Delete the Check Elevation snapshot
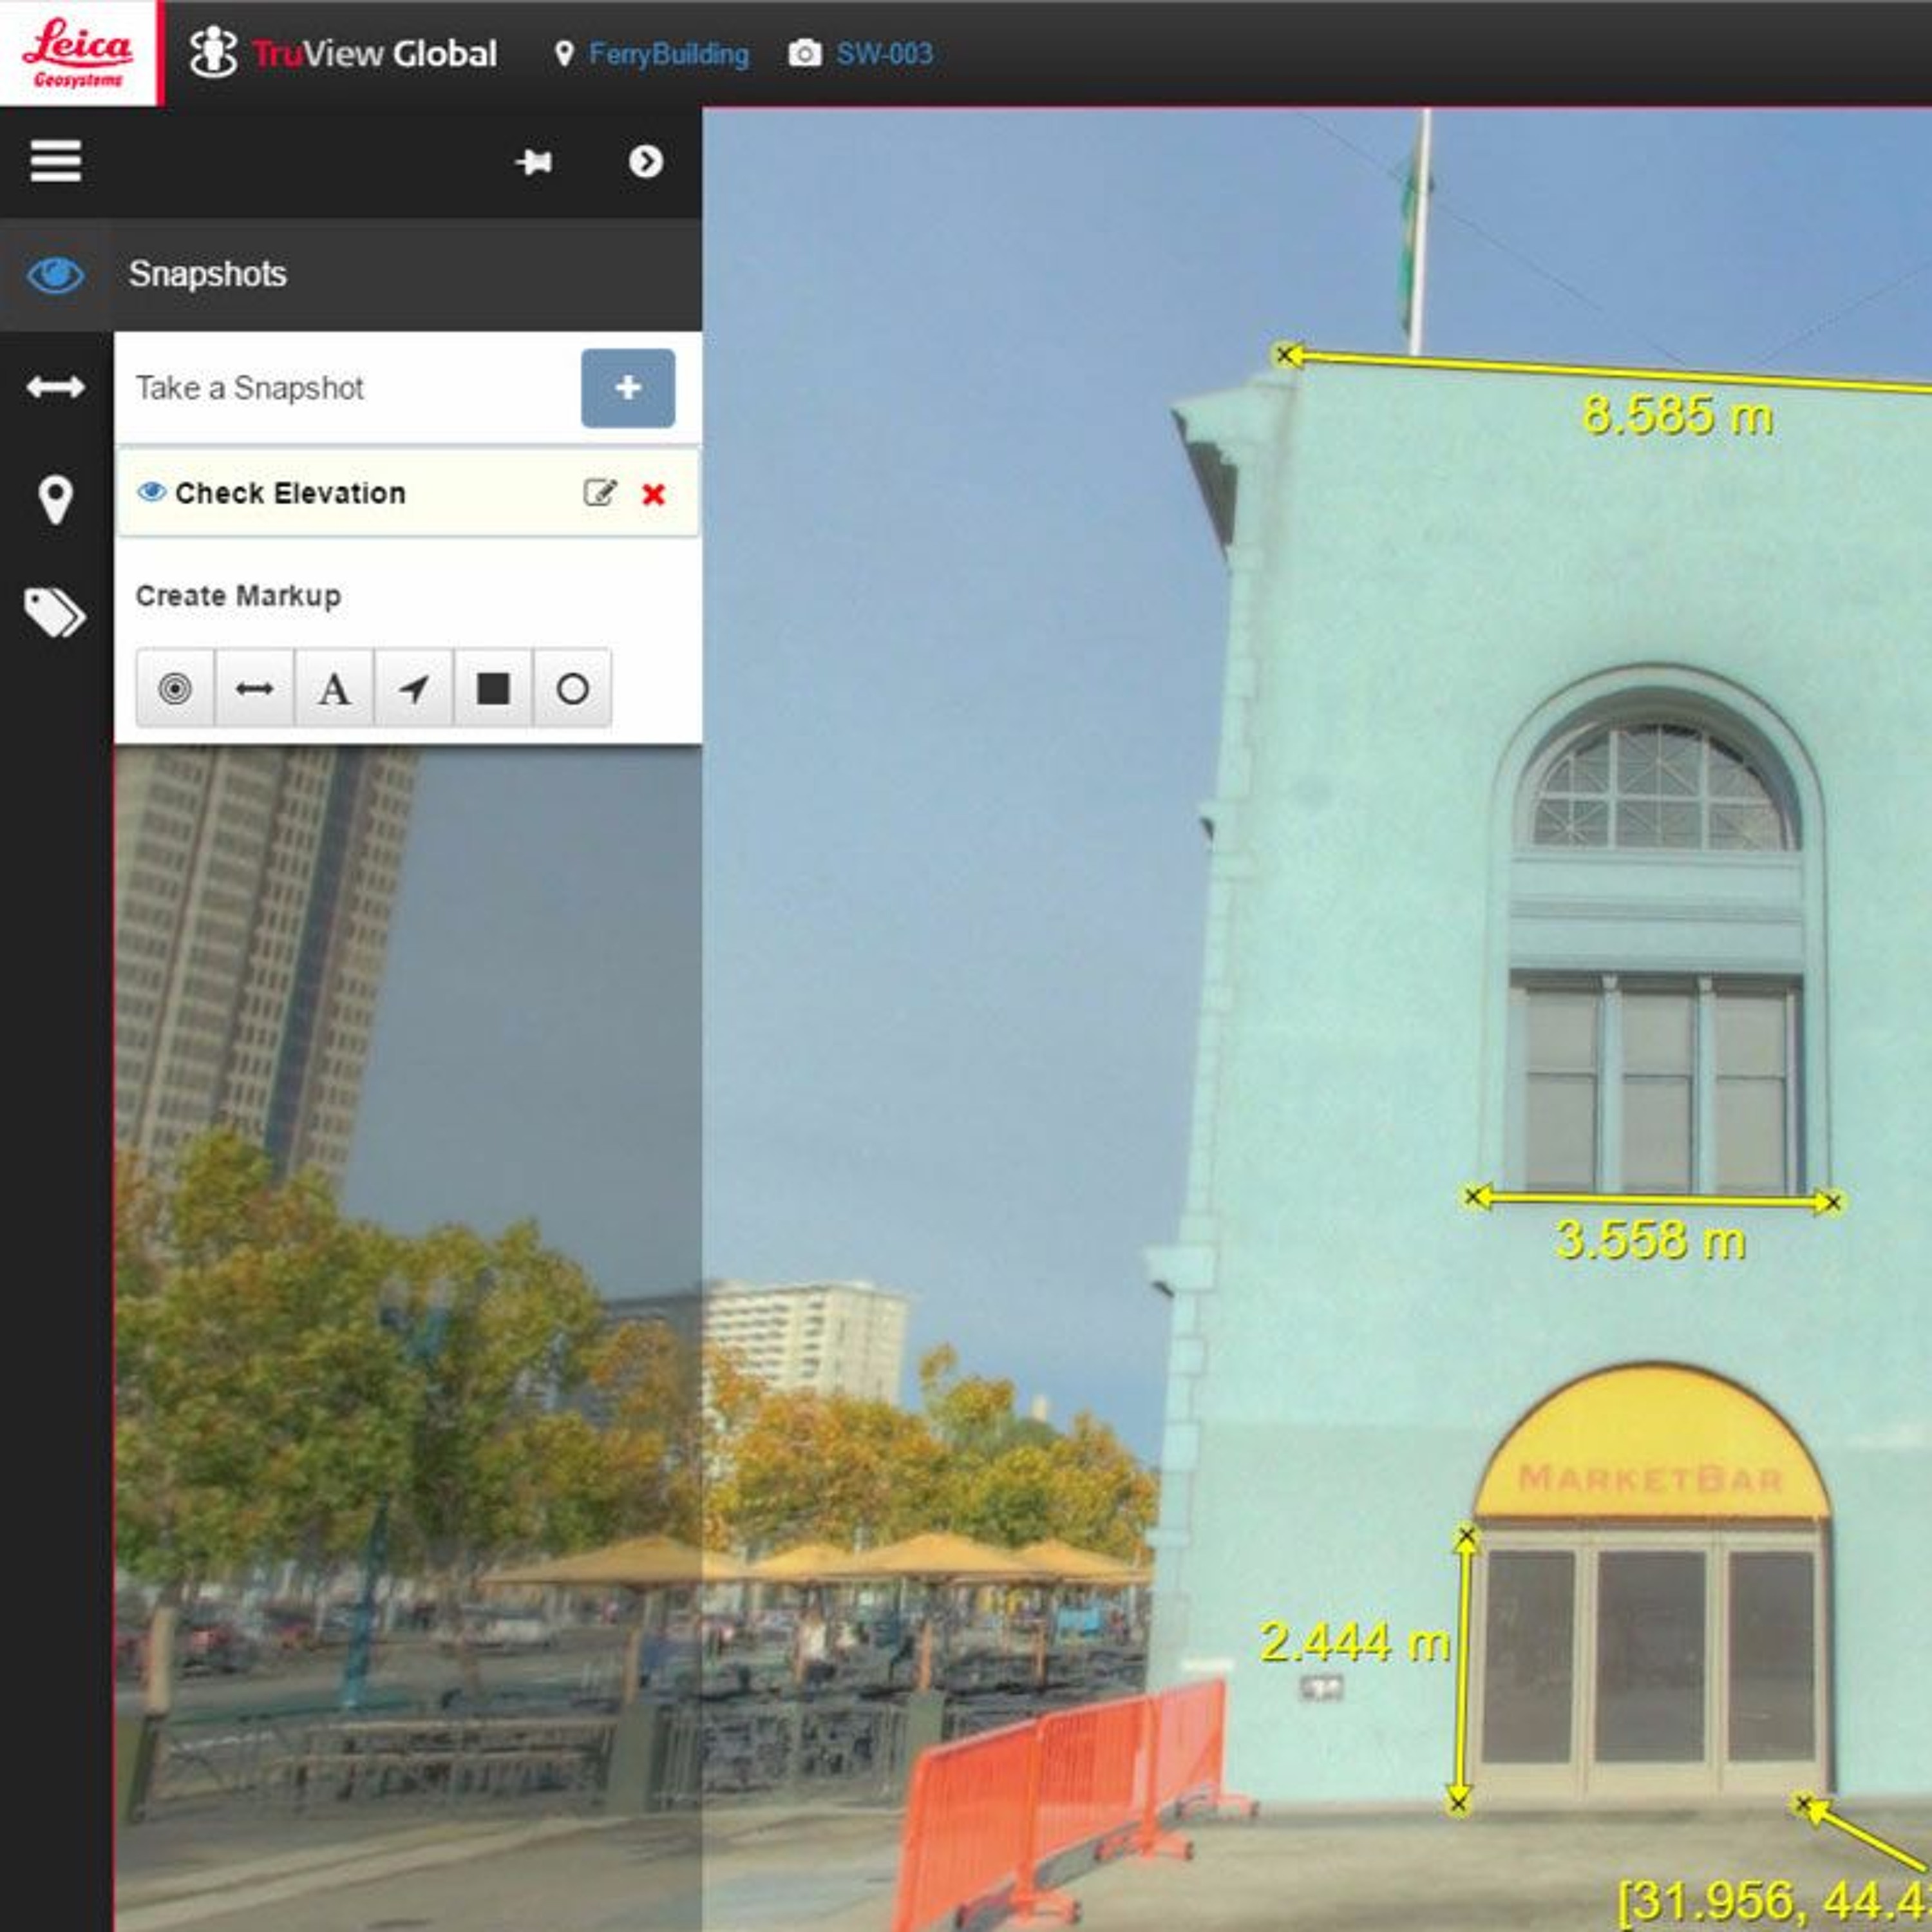1932x1932 pixels. click(653, 494)
